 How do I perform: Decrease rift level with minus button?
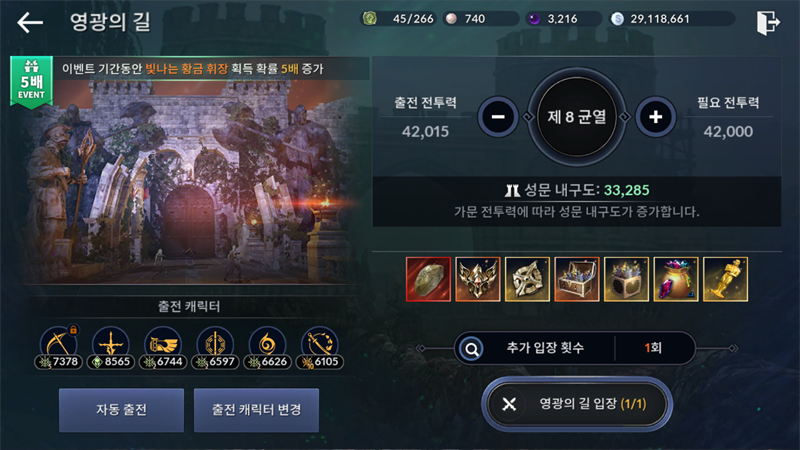tap(498, 117)
